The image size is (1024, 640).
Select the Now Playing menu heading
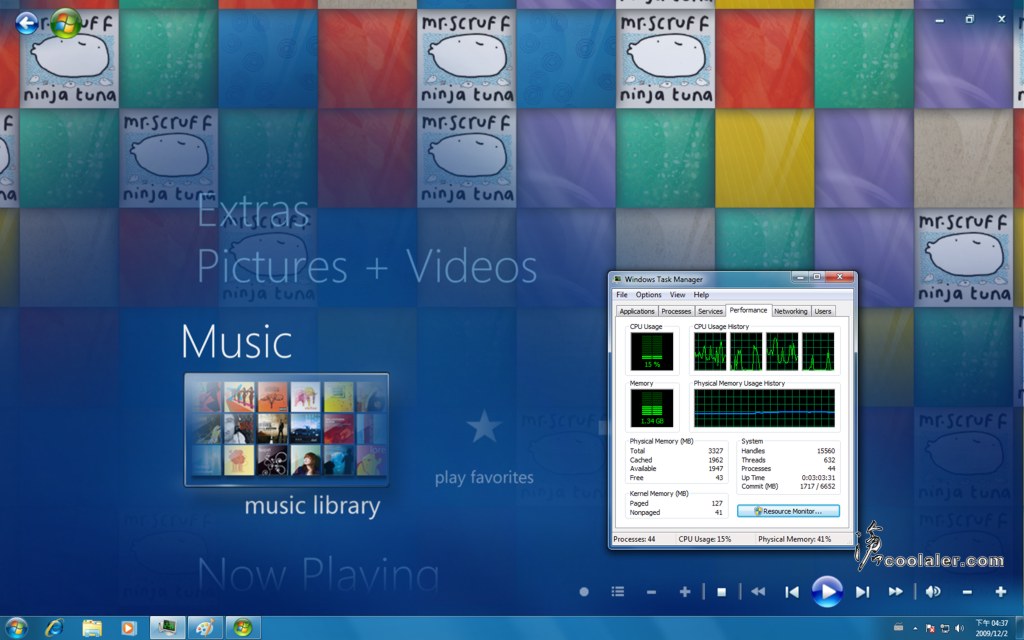pos(318,575)
